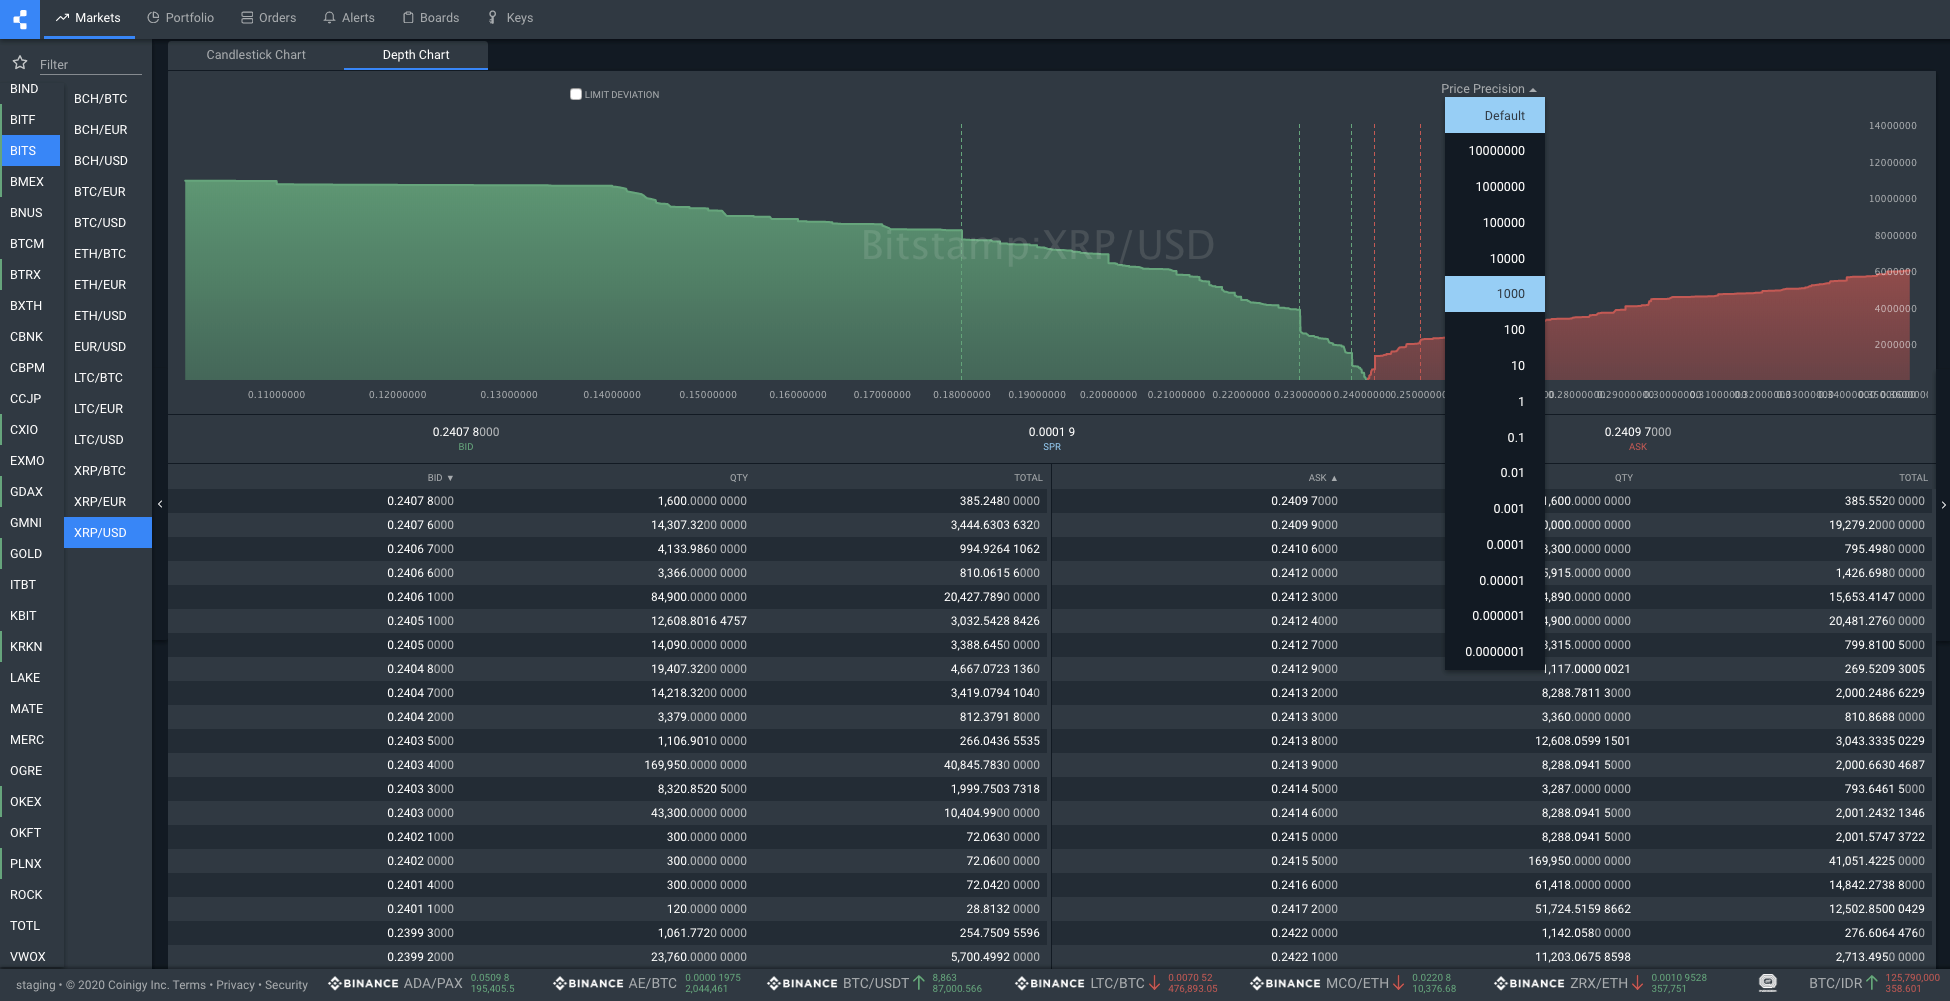Select precision option 0.0000001
Viewport: 1950px width, 1001px height.
(1495, 652)
